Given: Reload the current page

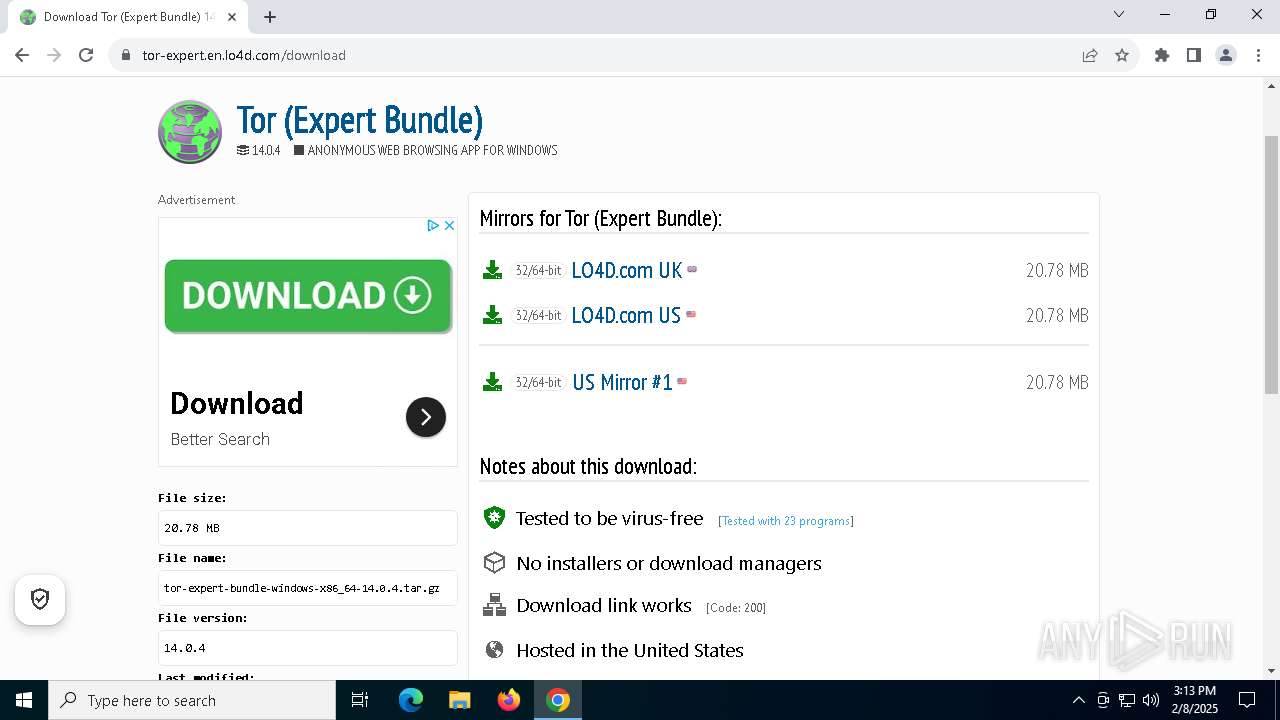Looking at the screenshot, I should point(86,55).
